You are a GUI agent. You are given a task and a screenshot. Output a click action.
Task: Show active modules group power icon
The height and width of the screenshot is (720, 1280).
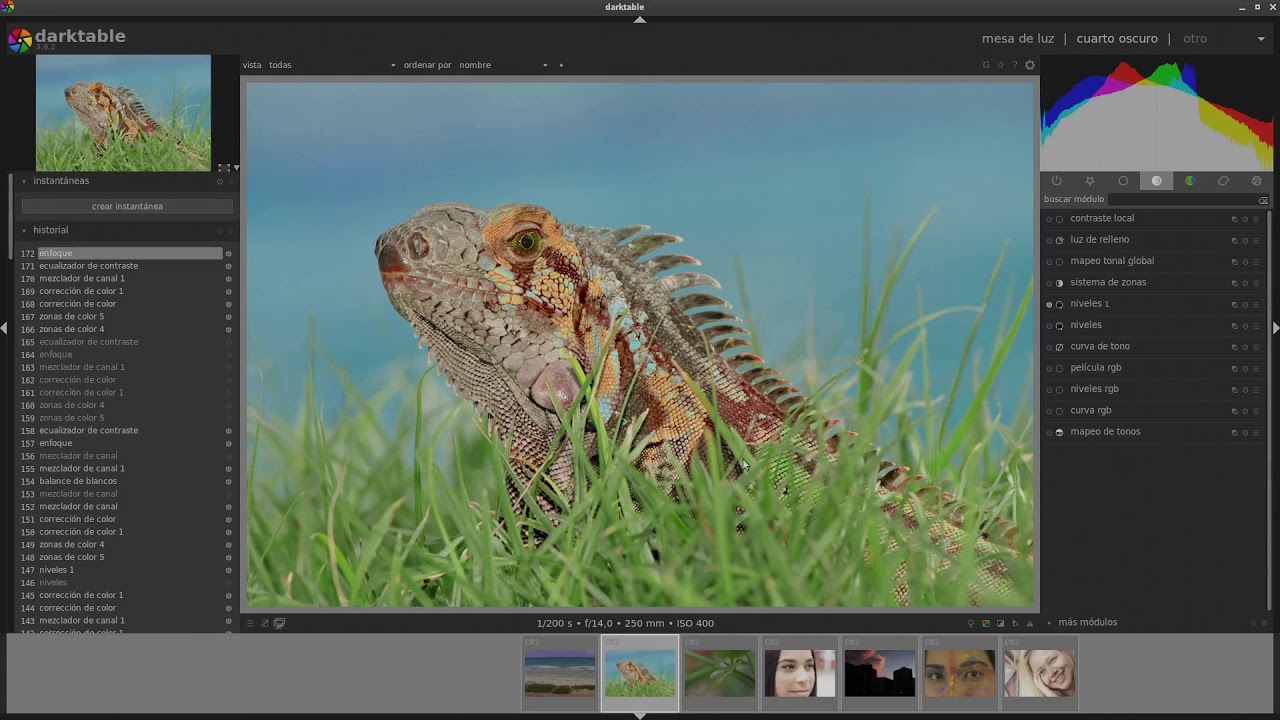pos(1056,181)
